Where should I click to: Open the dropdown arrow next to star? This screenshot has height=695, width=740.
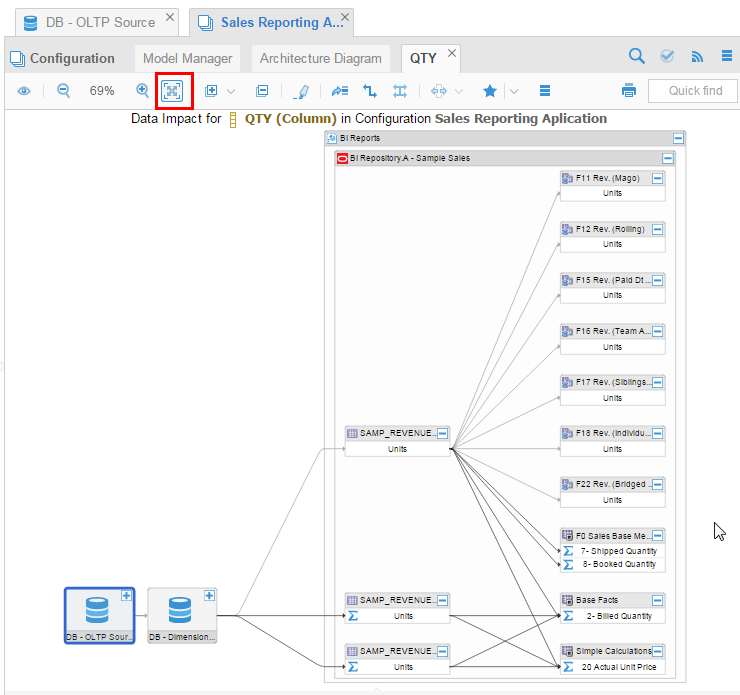point(514,91)
